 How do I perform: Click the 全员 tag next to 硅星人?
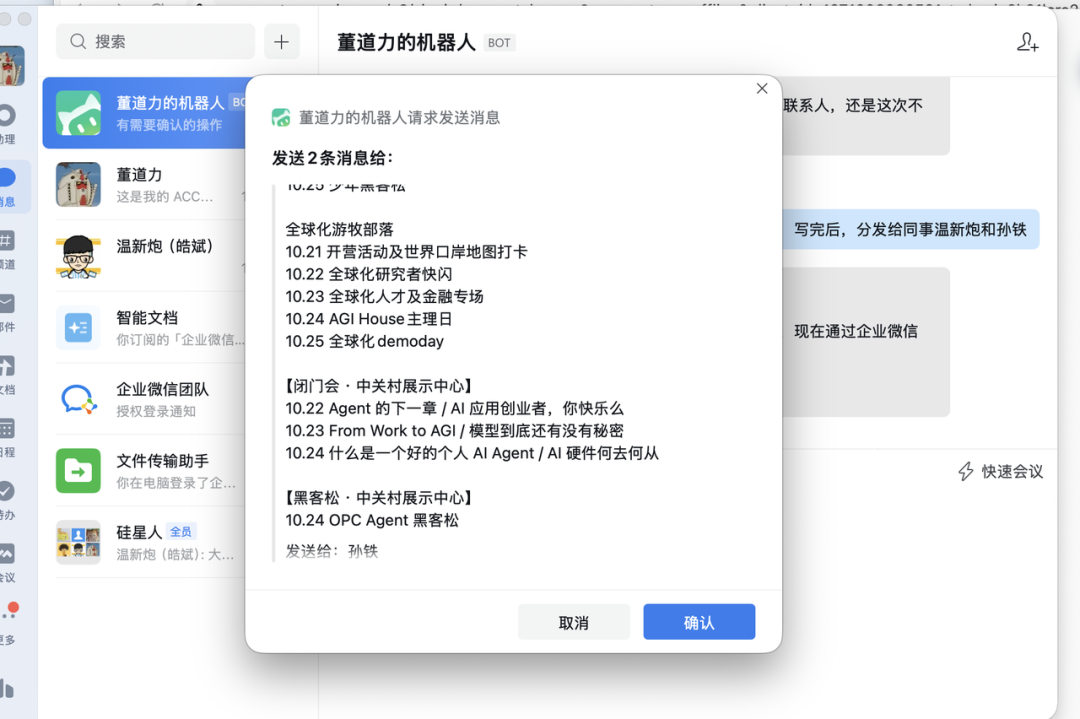pyautogui.click(x=181, y=532)
